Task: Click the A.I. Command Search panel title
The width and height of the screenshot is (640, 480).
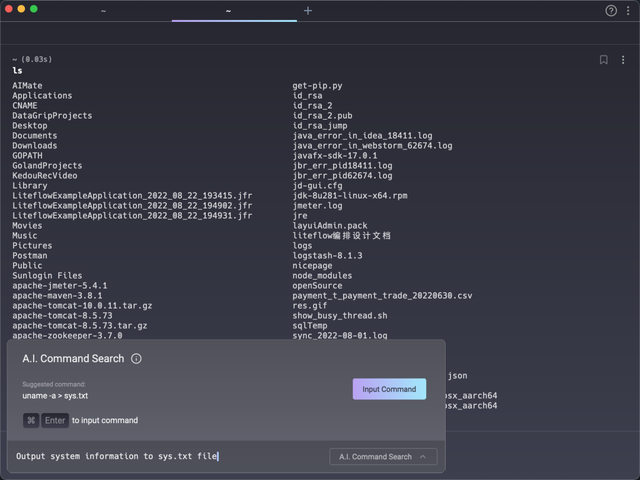Action: pos(73,359)
